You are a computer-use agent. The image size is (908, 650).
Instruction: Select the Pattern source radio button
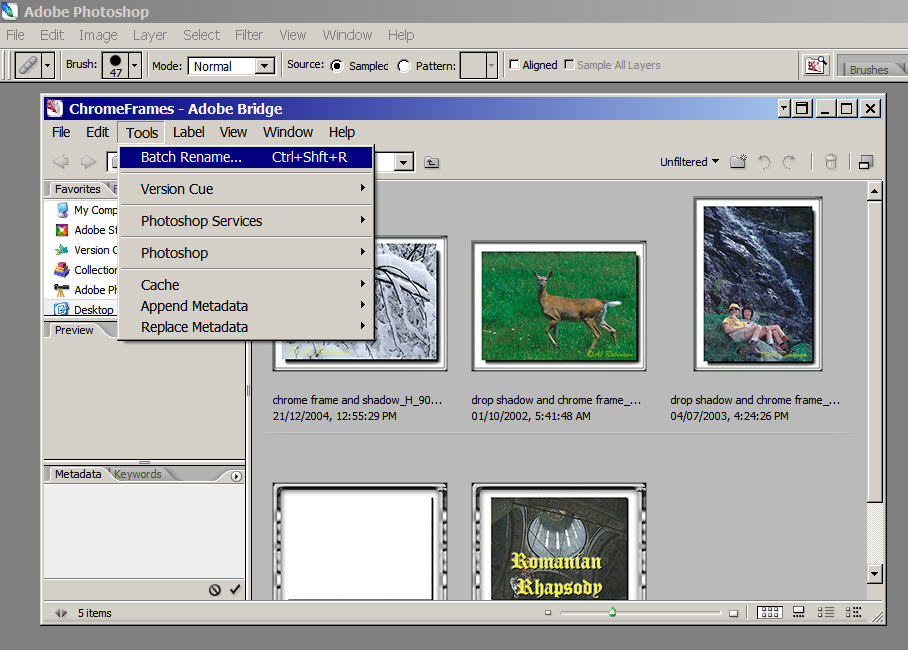pos(404,66)
